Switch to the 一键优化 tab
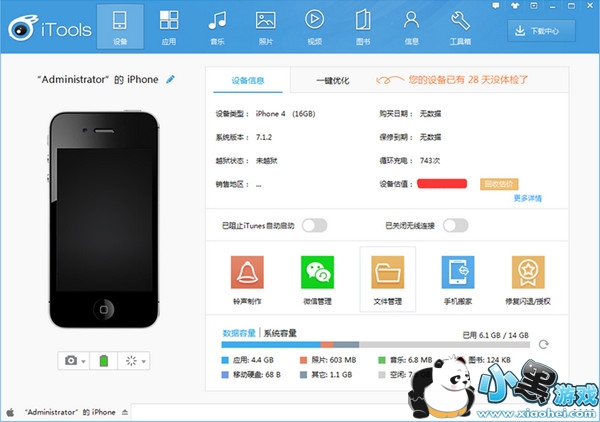The width and height of the screenshot is (600, 422). pos(333,80)
